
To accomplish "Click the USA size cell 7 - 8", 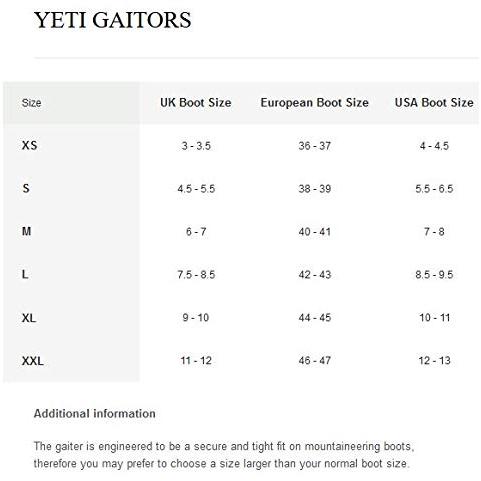I will [434, 232].
